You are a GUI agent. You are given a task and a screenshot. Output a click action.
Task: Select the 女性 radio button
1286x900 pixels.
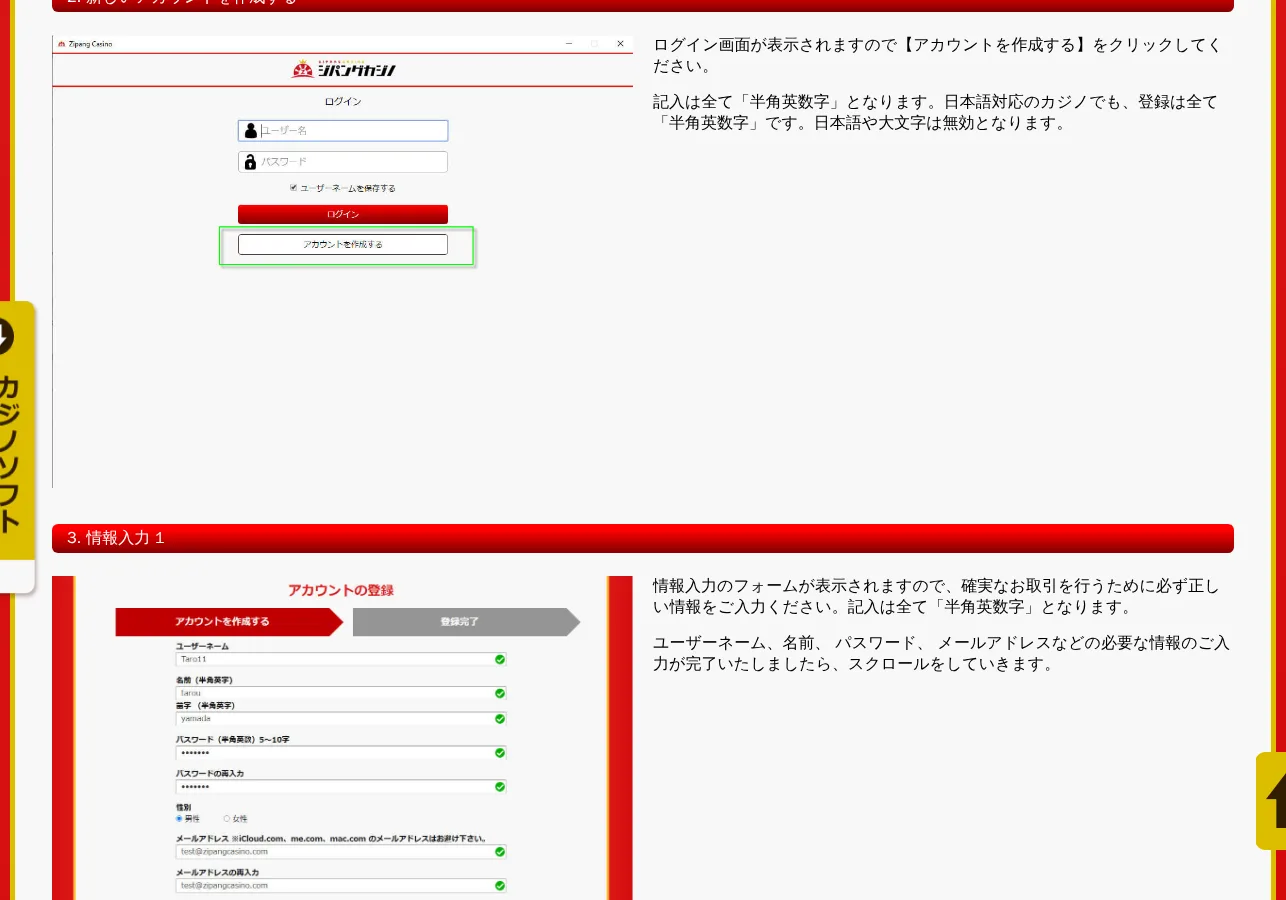(x=227, y=818)
